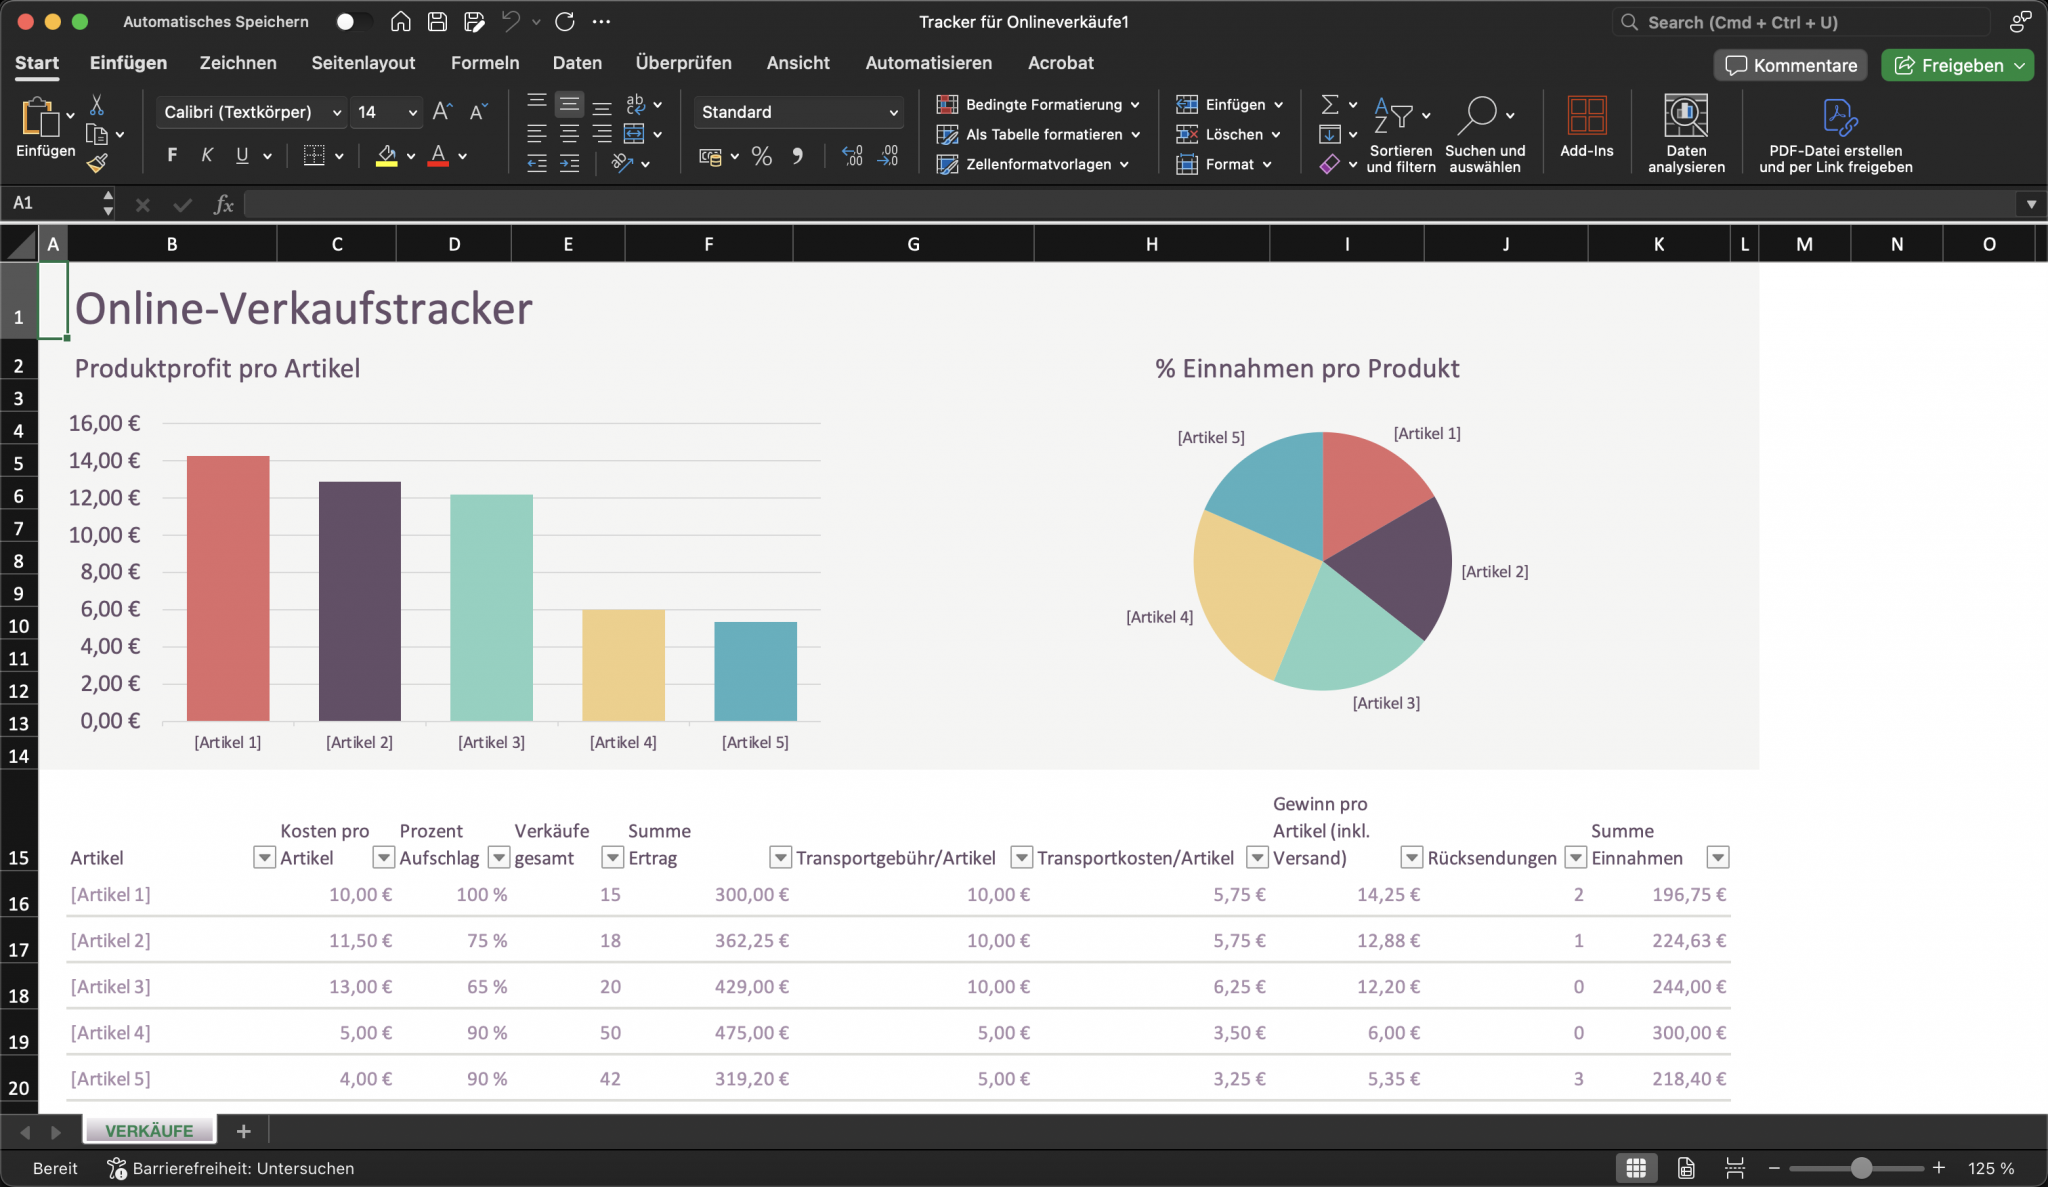Toggle center alignment button

click(x=569, y=134)
